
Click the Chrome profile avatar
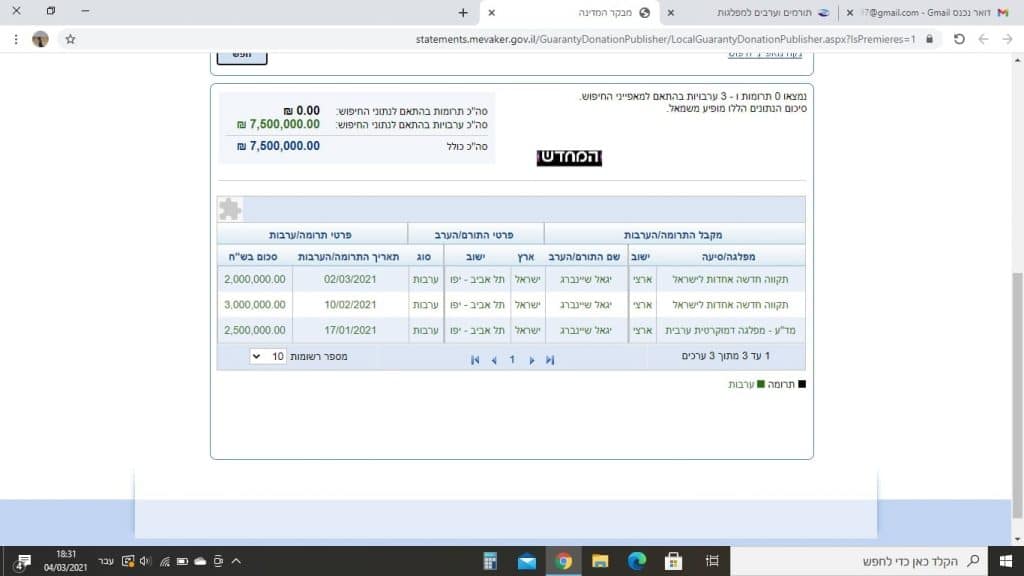click(40, 39)
